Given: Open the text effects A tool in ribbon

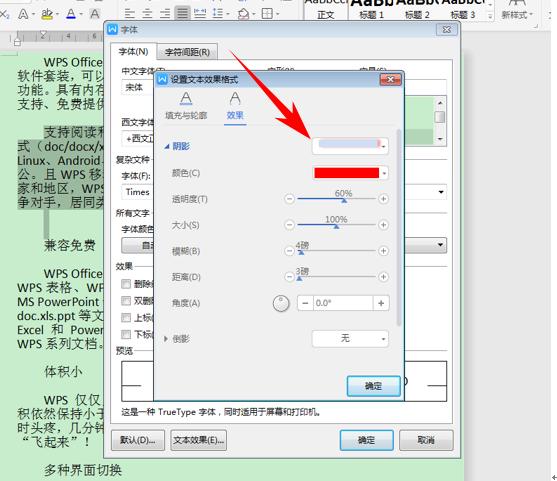Looking at the screenshot, I should pos(23,14).
